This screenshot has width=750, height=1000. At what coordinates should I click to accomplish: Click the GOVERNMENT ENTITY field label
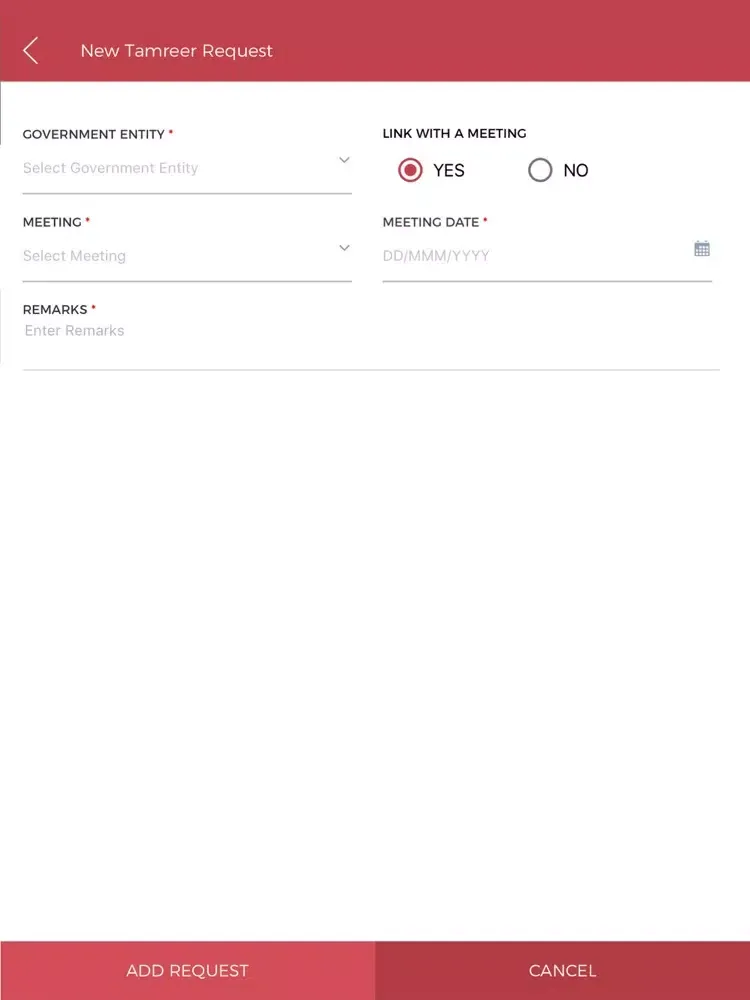pos(94,134)
